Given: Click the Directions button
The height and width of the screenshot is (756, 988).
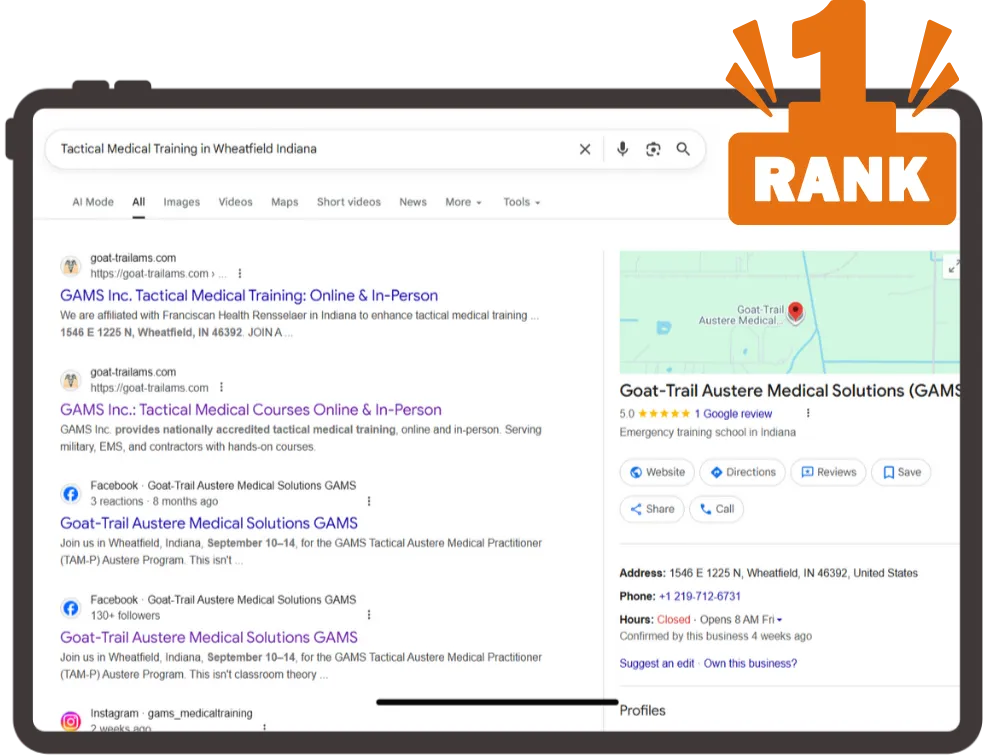Looking at the screenshot, I should 742,472.
